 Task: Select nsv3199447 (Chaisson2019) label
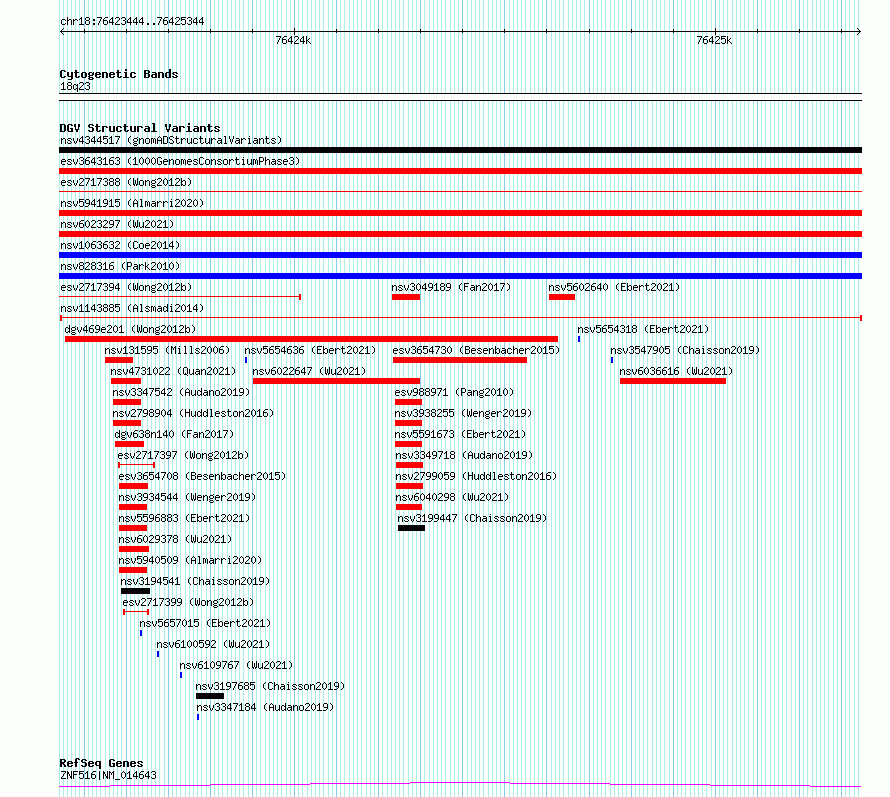click(472, 518)
